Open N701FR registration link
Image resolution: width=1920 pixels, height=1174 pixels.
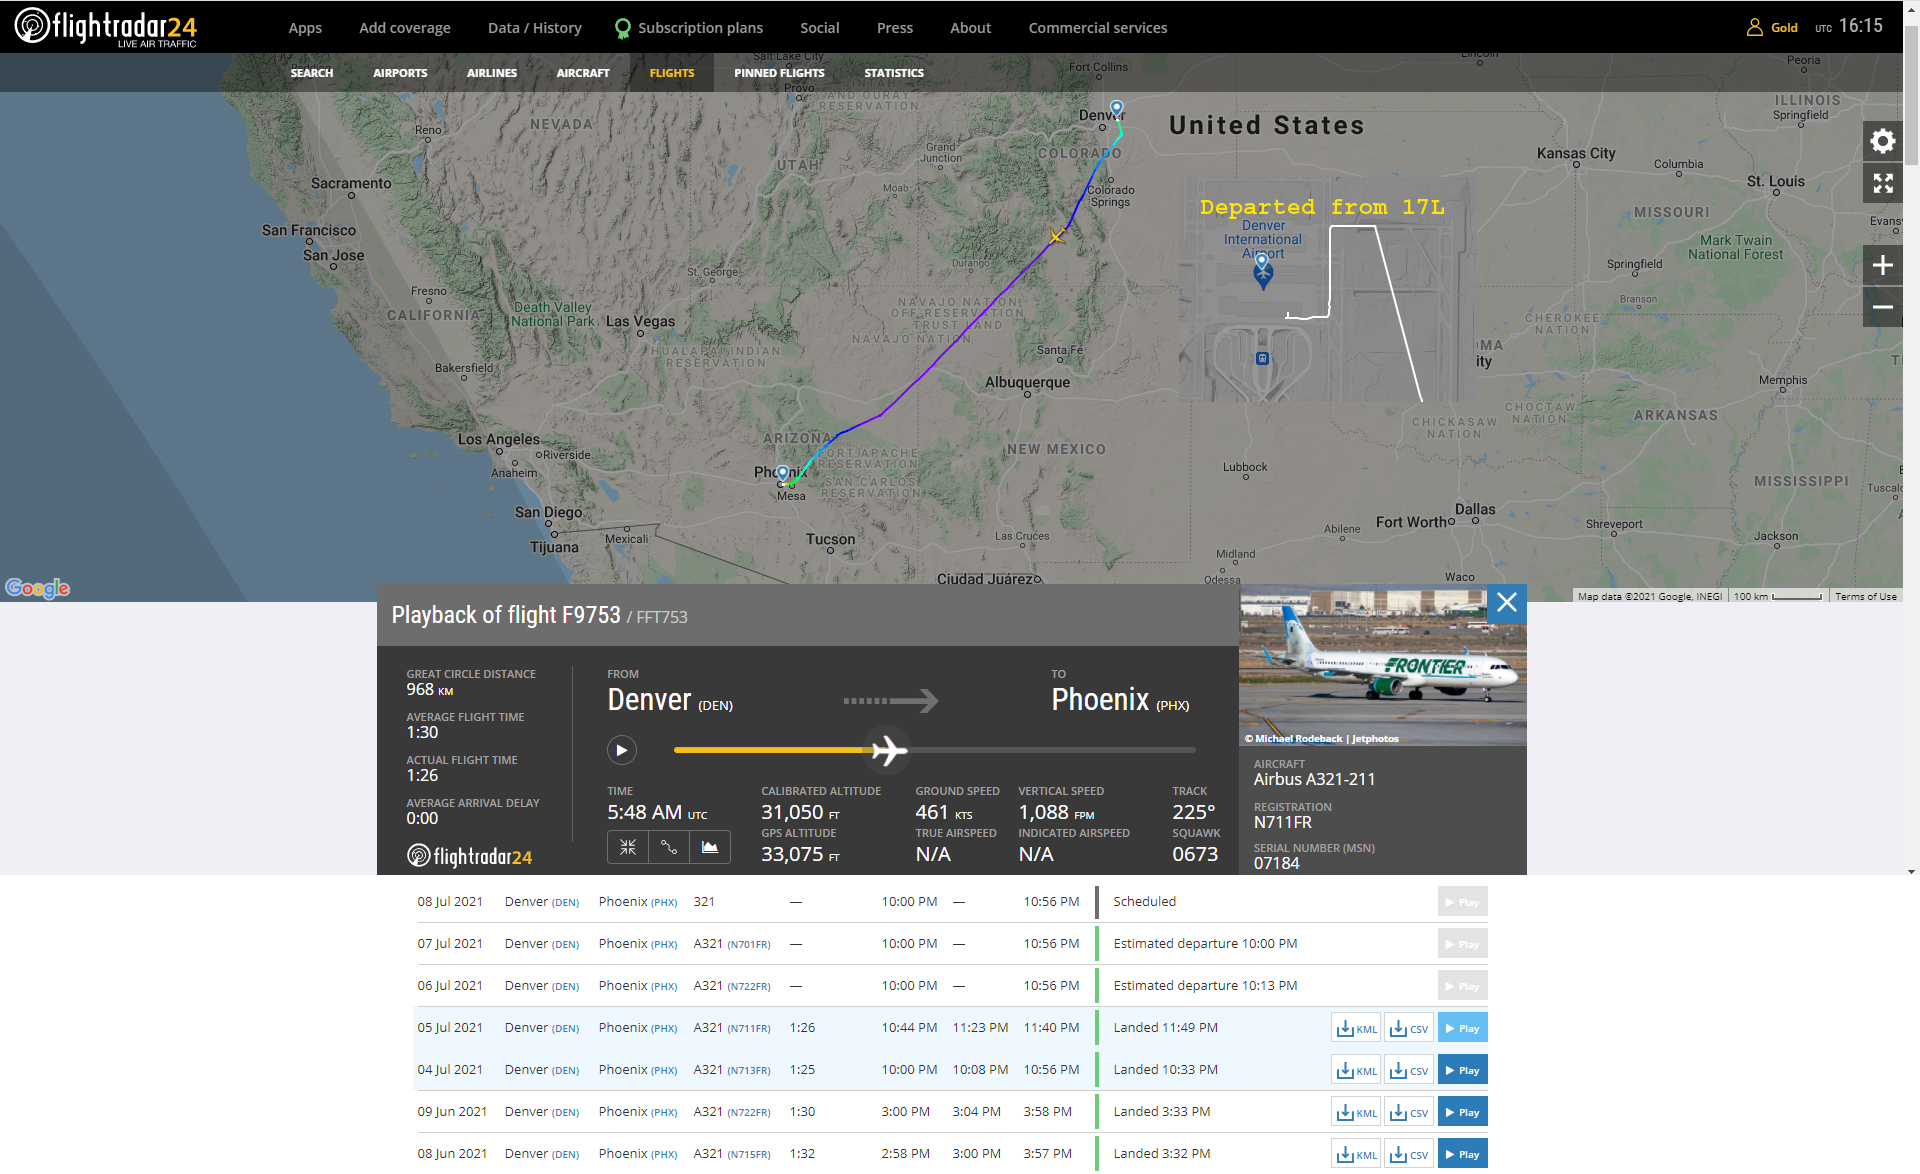749,945
